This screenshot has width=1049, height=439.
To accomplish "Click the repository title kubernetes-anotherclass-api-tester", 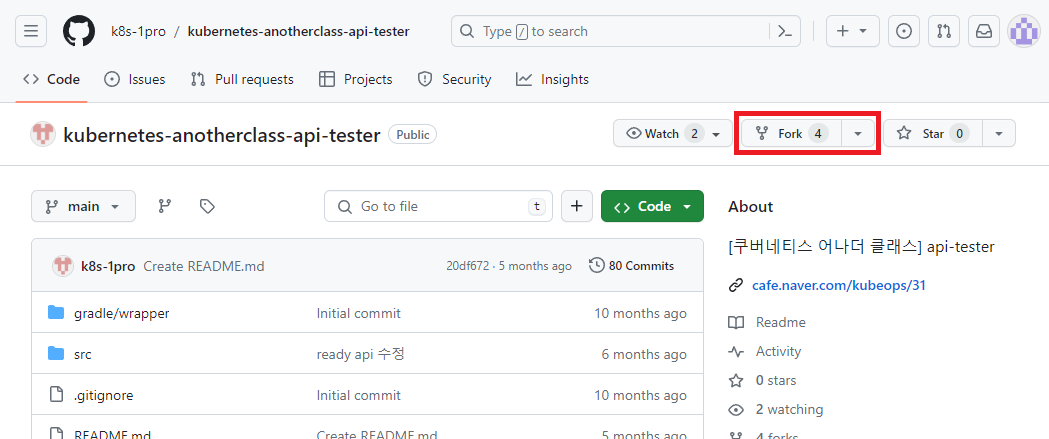I will [221, 135].
